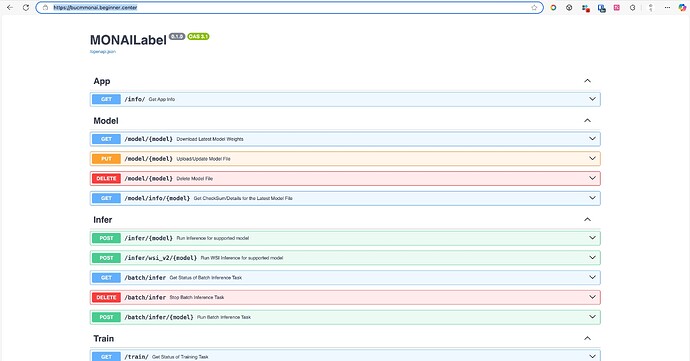Click the DELETE badge for Delete Model File
The height and width of the screenshot is (361, 690).
tap(106, 178)
